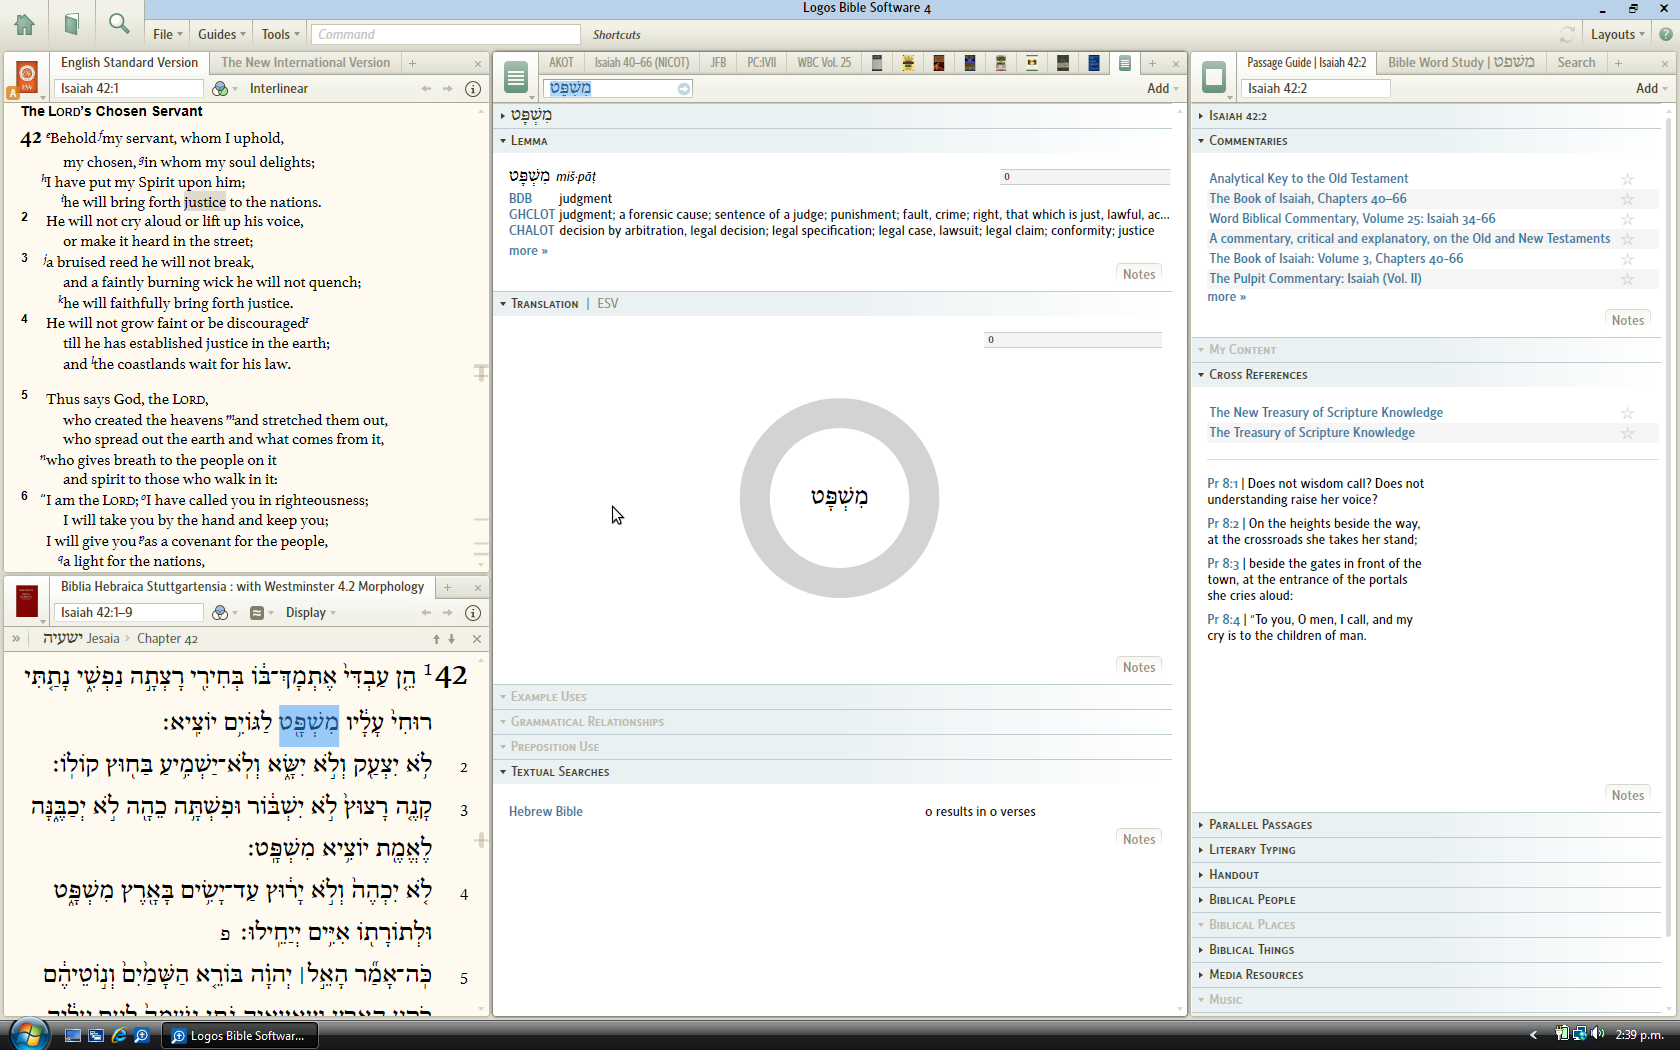
Task: Switch to The New International Version tab
Action: point(305,63)
